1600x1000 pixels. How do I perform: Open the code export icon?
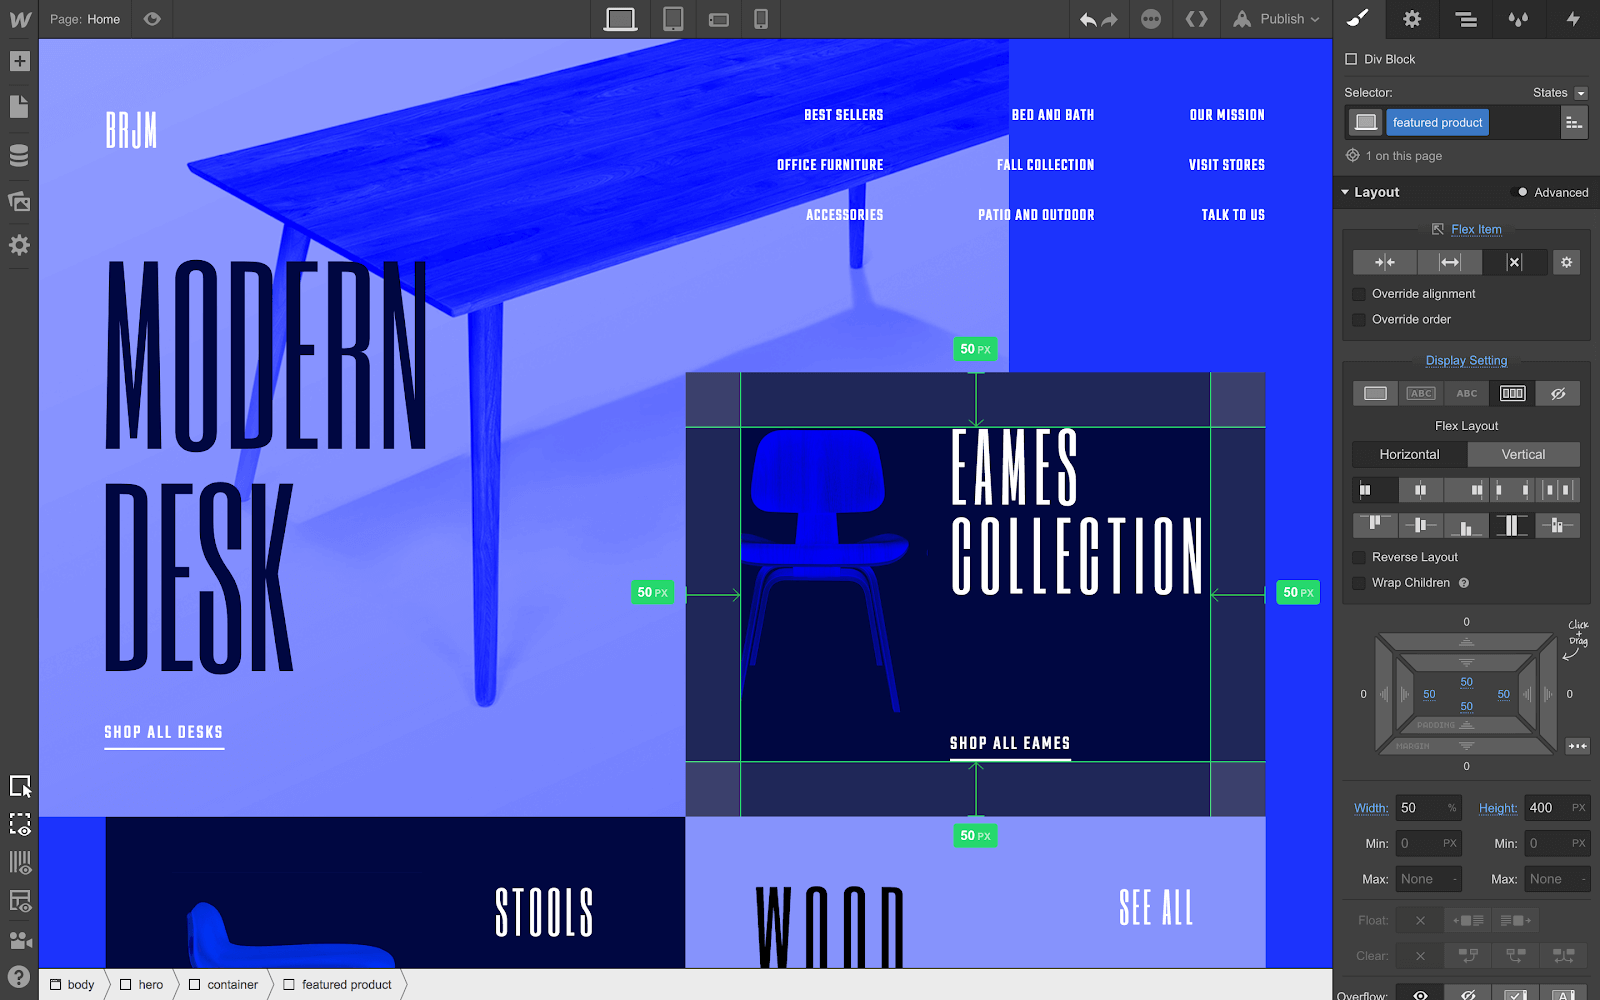(1196, 19)
